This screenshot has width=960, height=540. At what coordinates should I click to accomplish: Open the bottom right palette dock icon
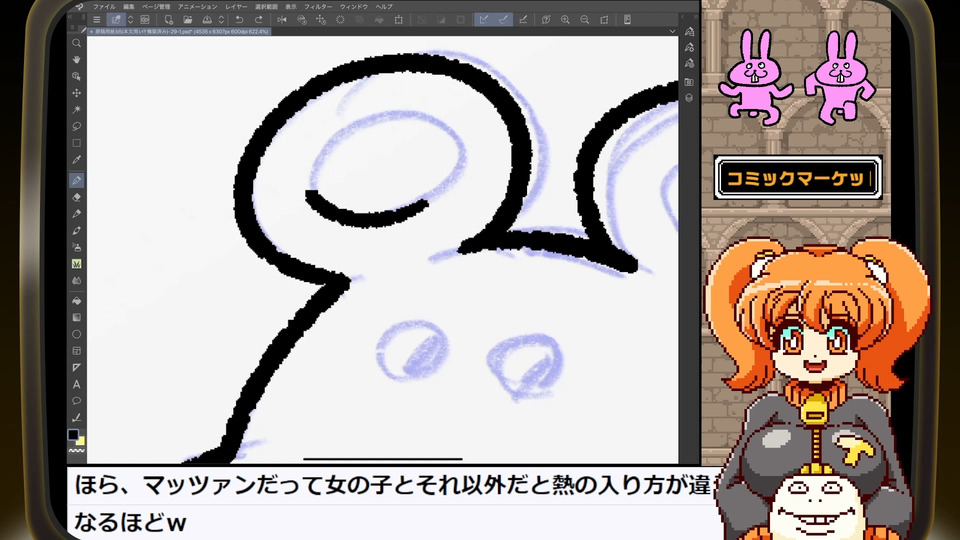689,98
